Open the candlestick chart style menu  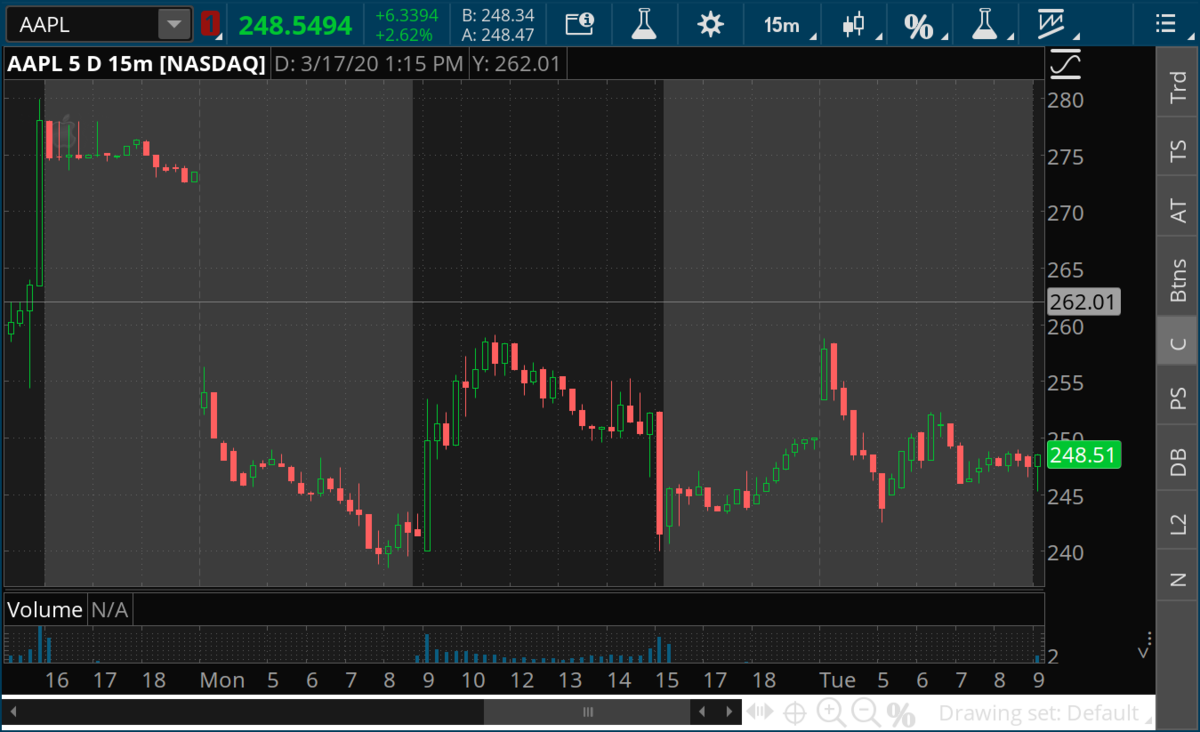pos(855,24)
